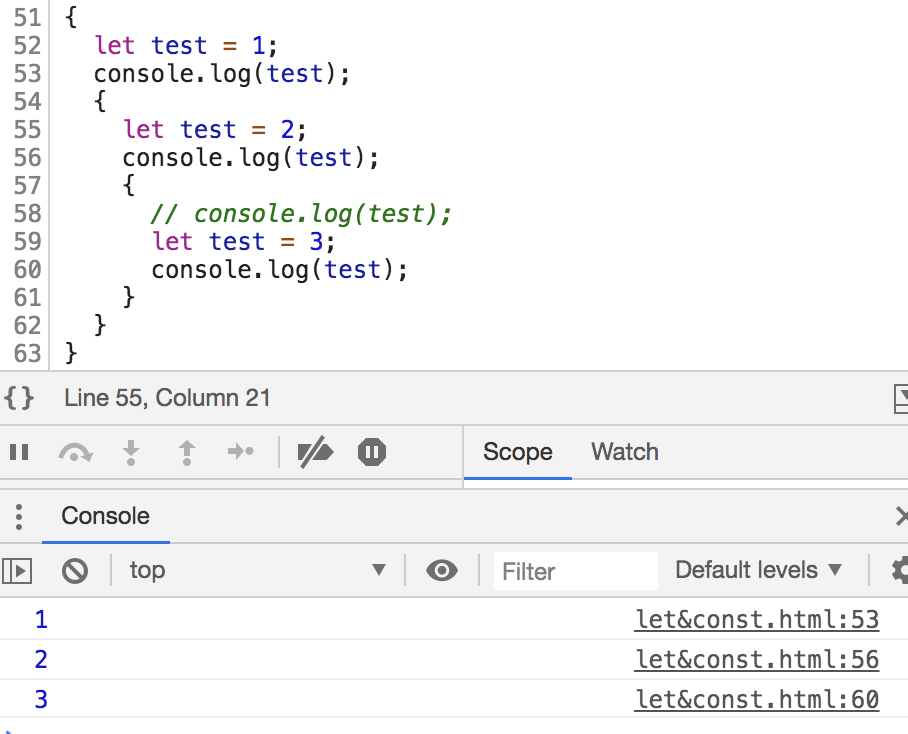The width and height of the screenshot is (908, 734).
Task: Click the step out of function arrow
Action: (x=186, y=452)
